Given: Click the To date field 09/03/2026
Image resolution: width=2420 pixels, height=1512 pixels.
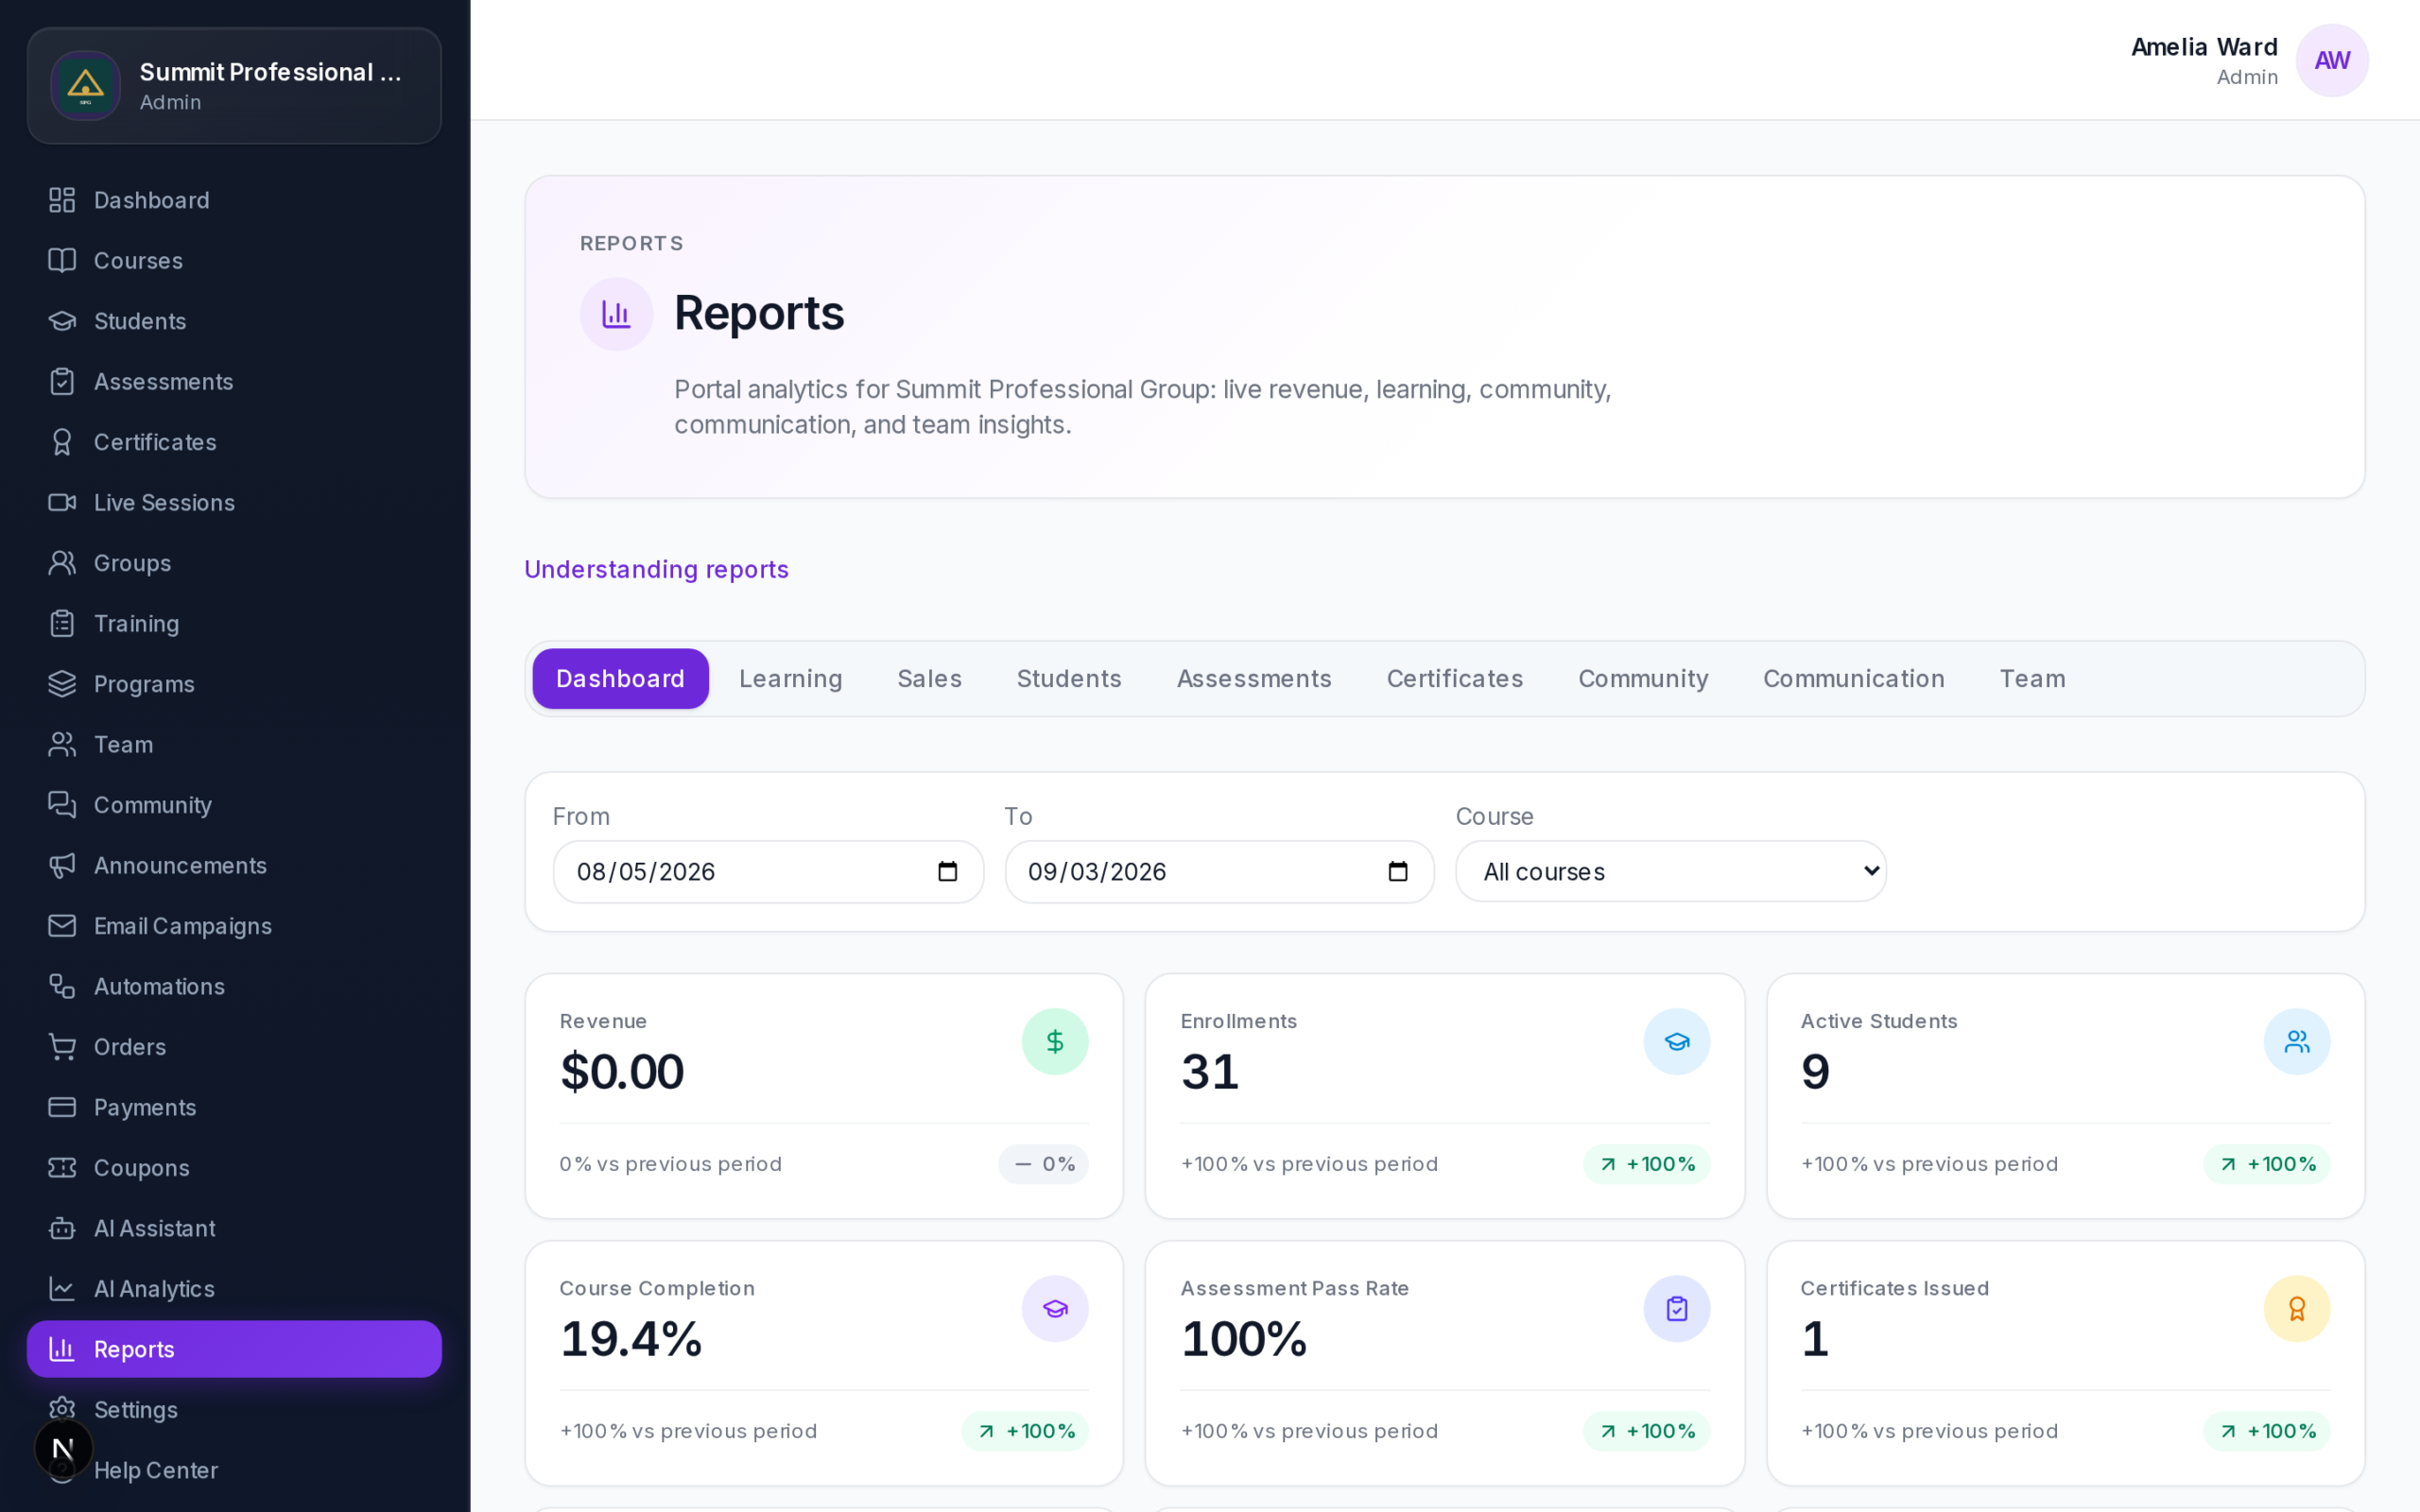Looking at the screenshot, I should pyautogui.click(x=1219, y=872).
